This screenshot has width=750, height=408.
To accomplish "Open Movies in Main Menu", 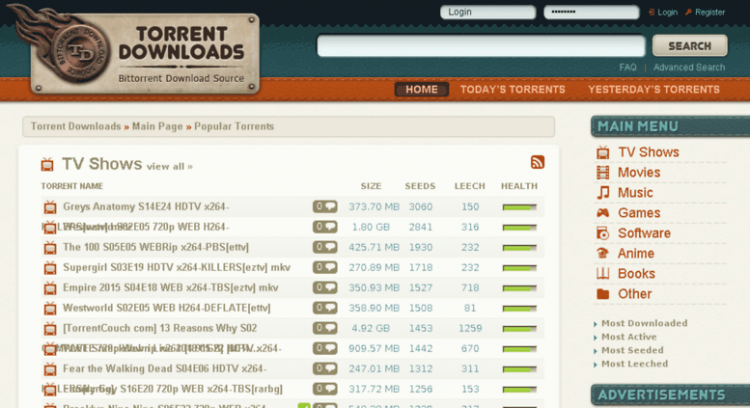I will coord(639,172).
